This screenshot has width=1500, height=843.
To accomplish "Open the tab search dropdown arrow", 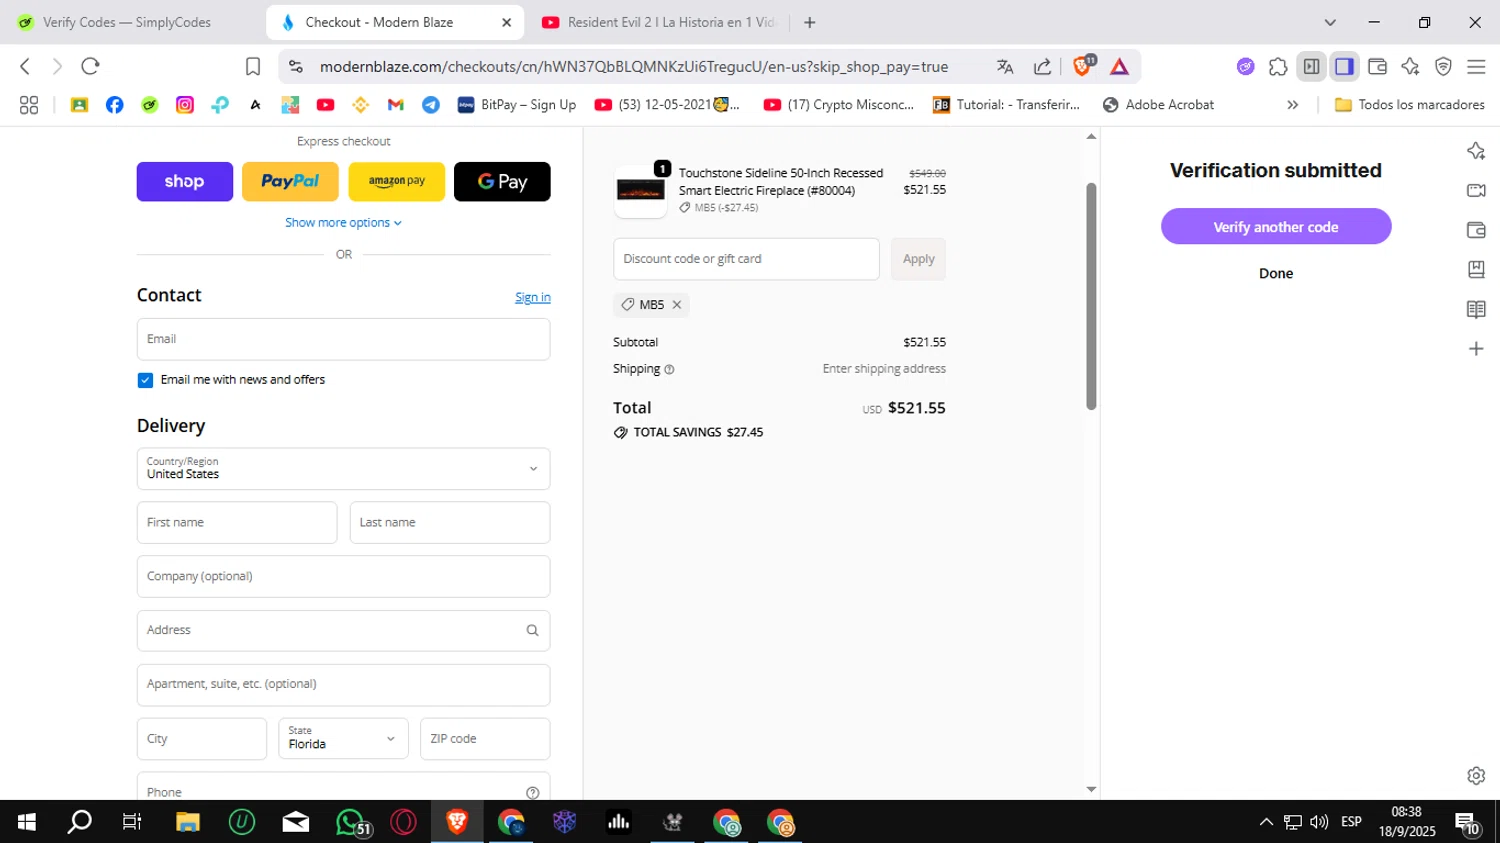I will [1330, 22].
